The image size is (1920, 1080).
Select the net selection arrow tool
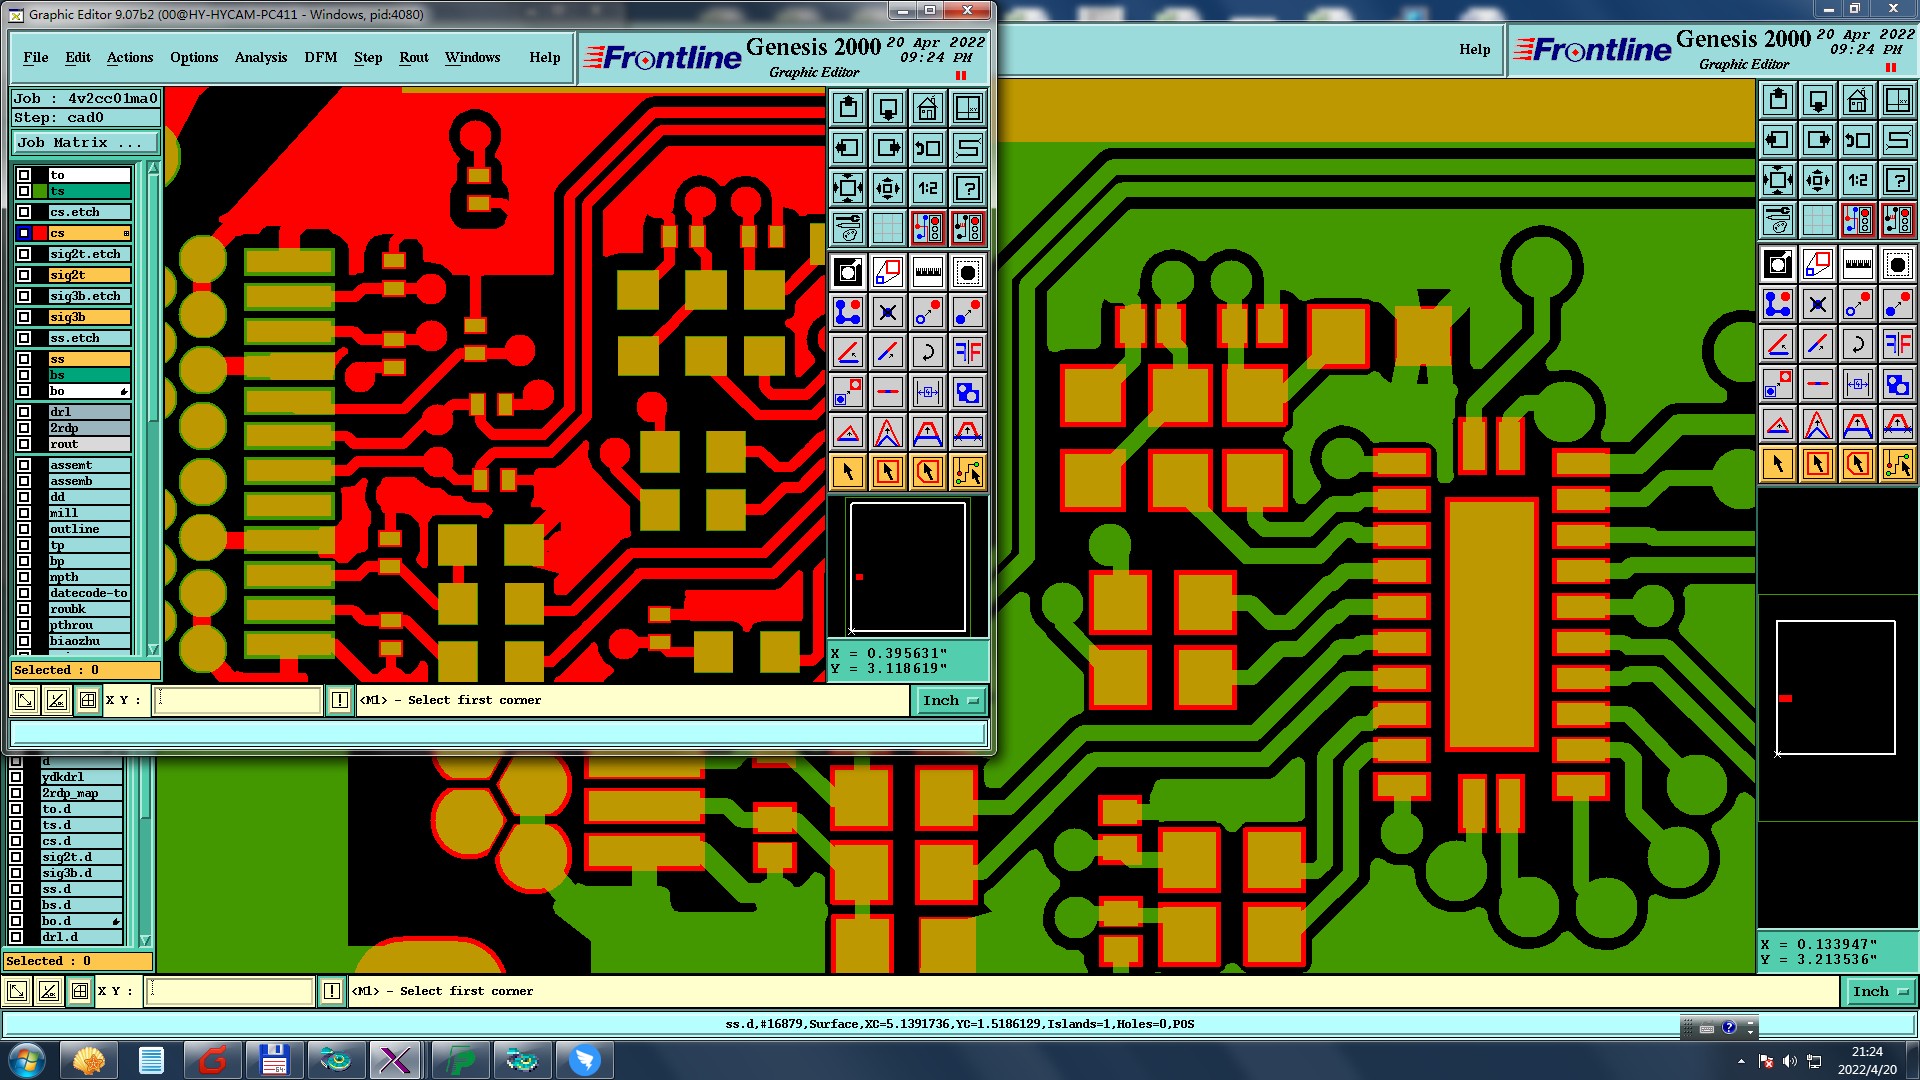coord(967,472)
